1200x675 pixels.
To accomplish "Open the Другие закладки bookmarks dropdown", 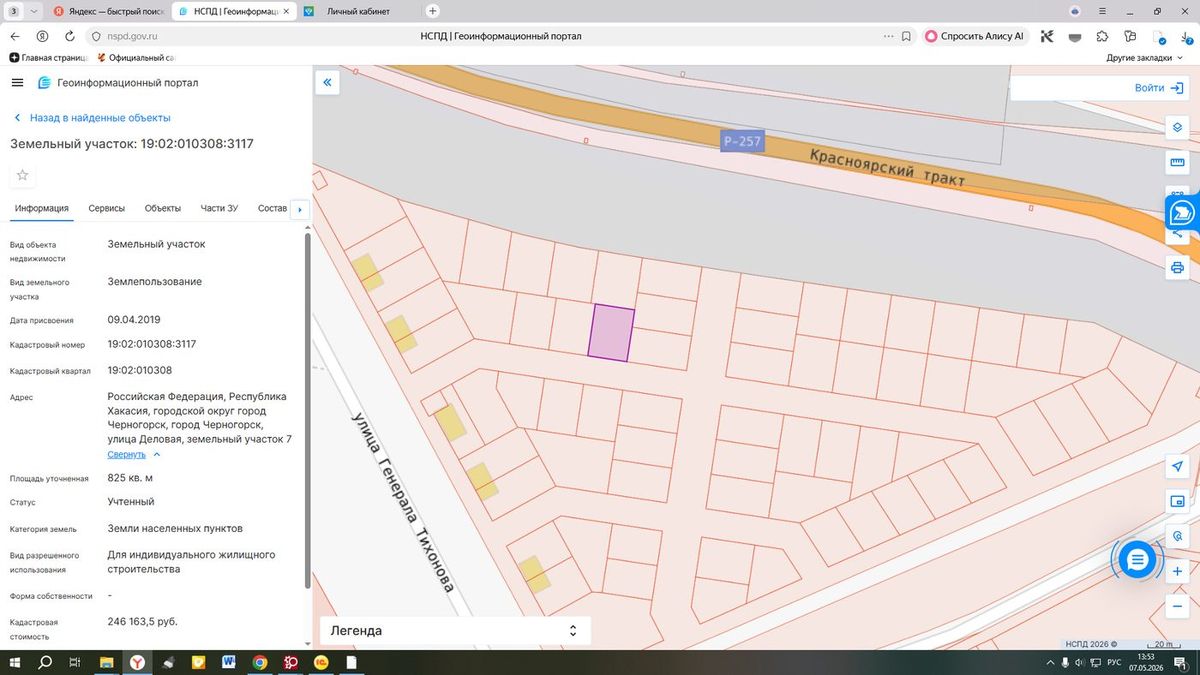I will click(1144, 58).
